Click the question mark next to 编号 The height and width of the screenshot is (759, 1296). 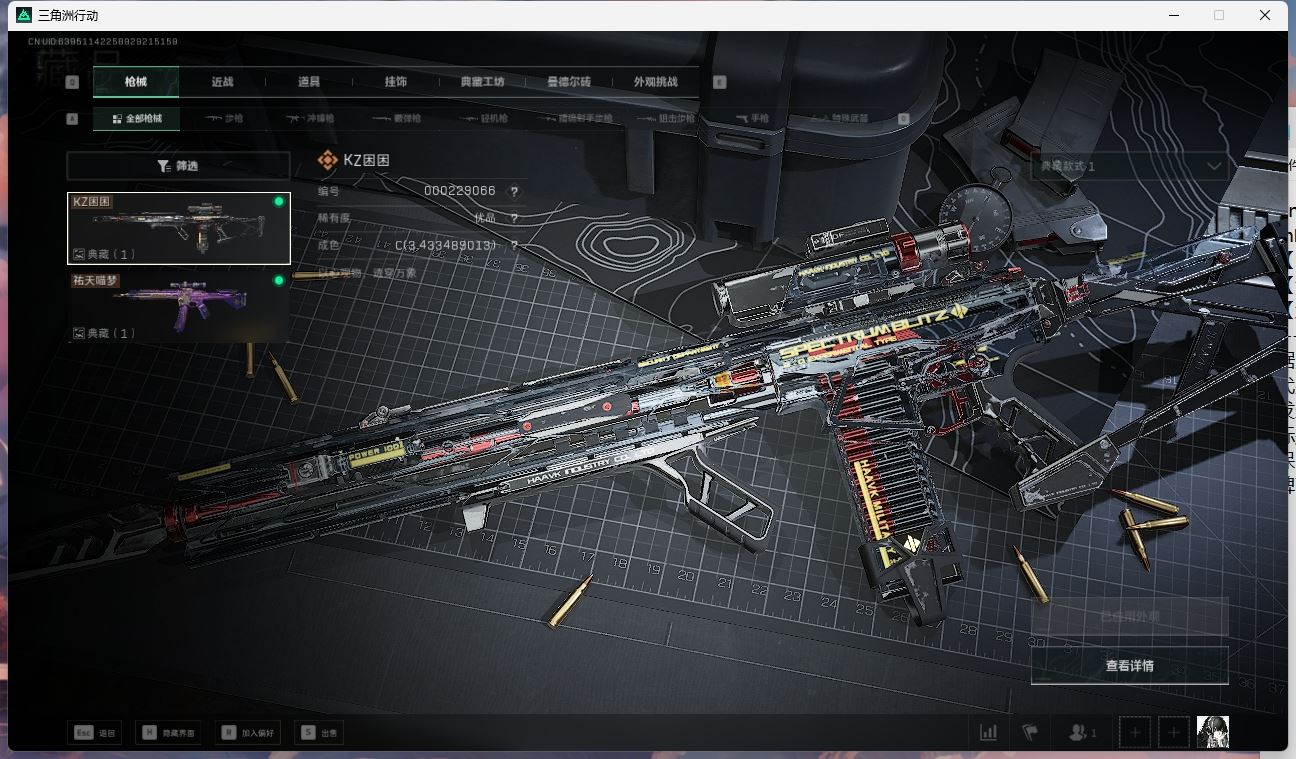pos(515,192)
